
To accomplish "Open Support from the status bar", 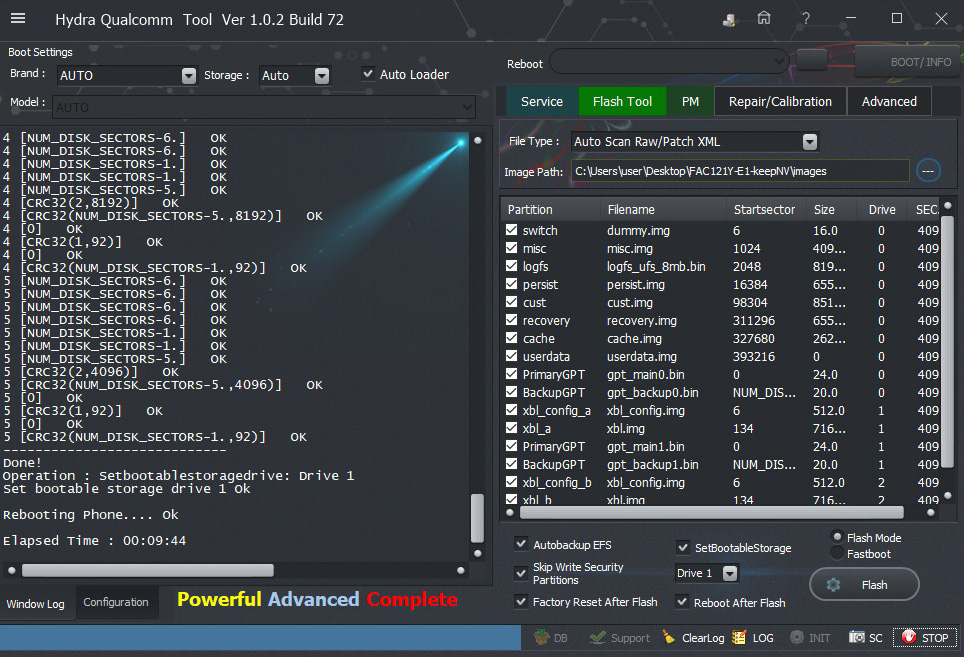I will tap(620, 638).
